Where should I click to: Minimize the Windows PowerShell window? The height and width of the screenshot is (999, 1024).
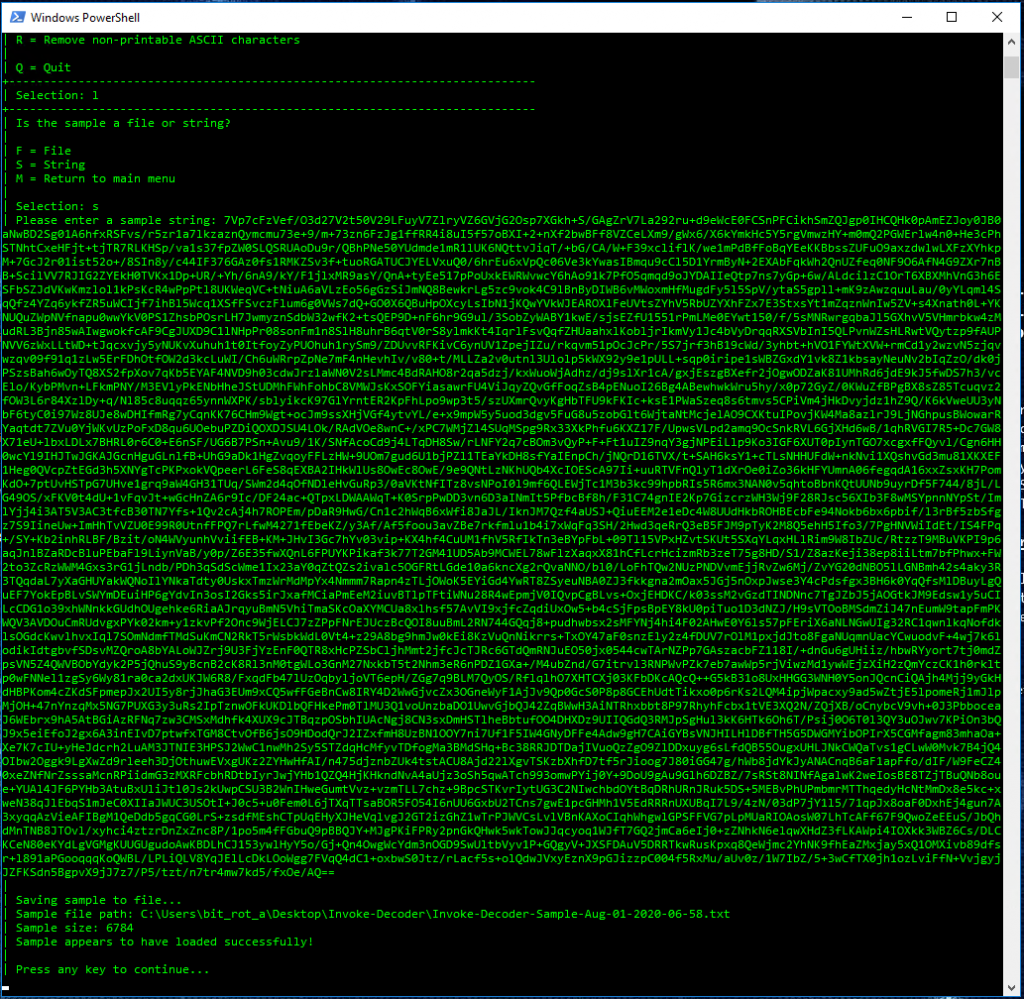coord(906,17)
